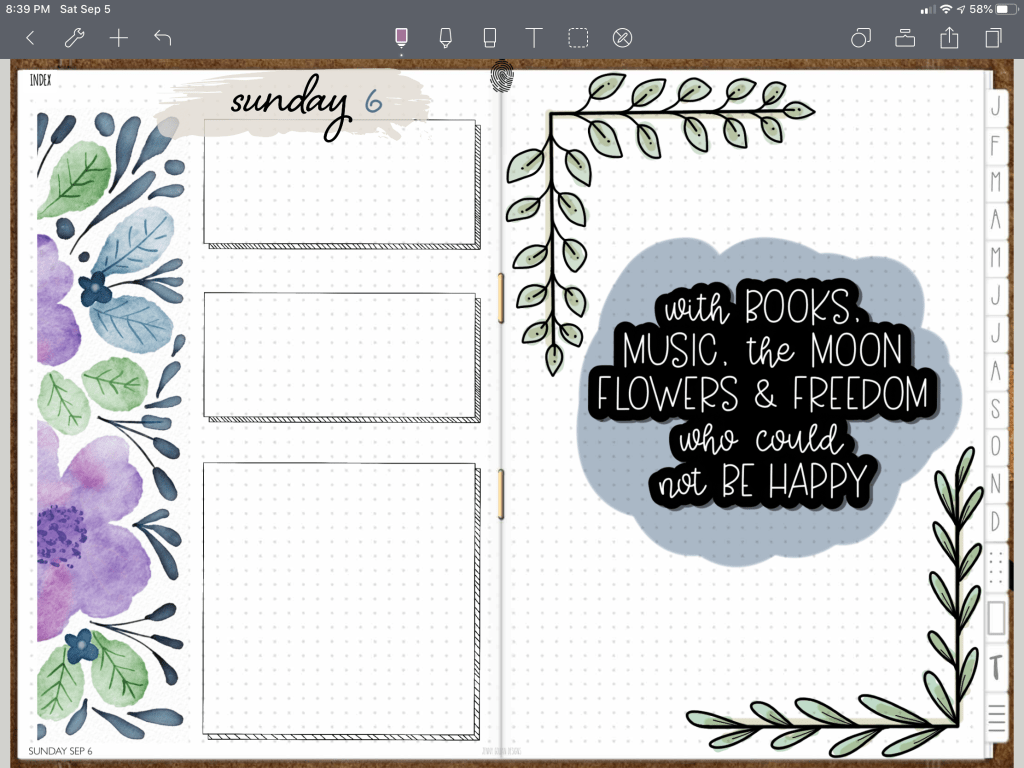Open the share export menu
The height and width of the screenshot is (768, 1024).
pyautogui.click(x=949, y=38)
